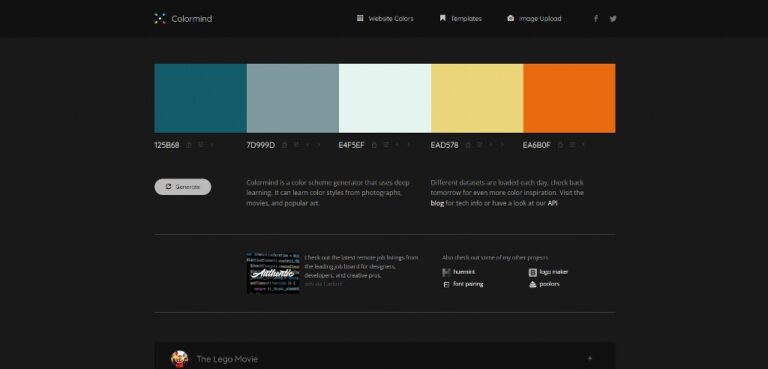768x369 pixels.
Task: Click the Colormind logo icon
Action: point(160,19)
